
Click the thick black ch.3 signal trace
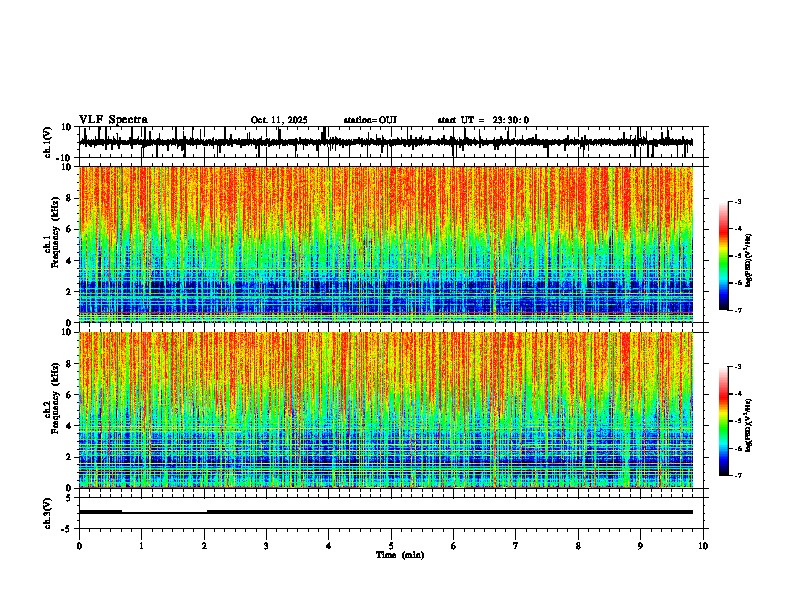[450, 512]
